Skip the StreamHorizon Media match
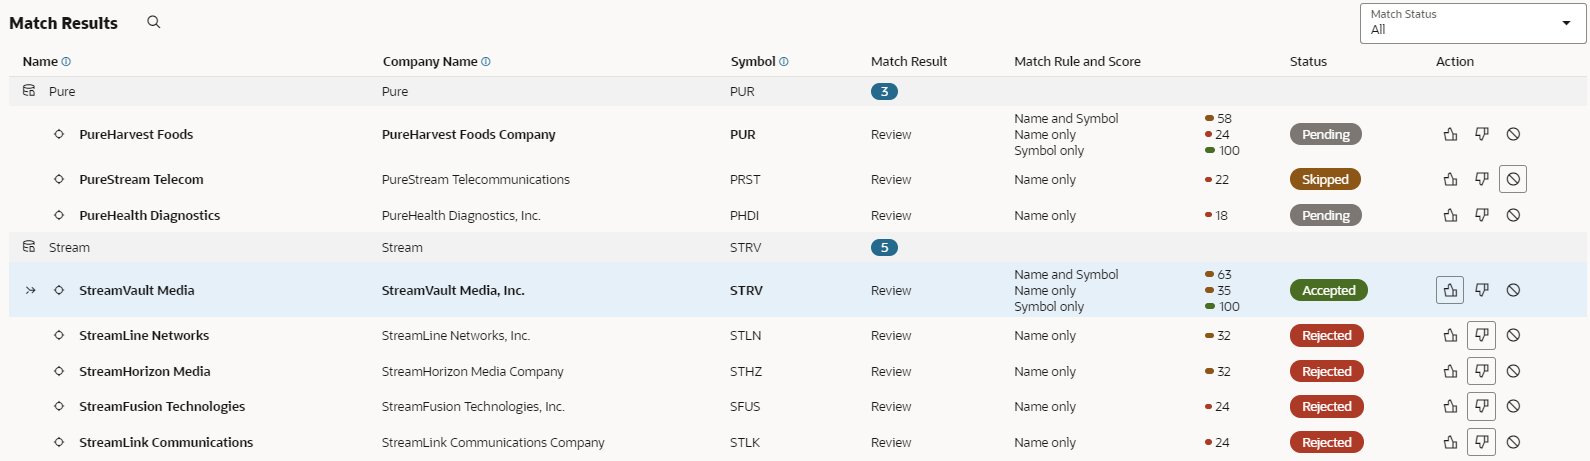Viewport: 1590px width, 461px height. pos(1513,371)
